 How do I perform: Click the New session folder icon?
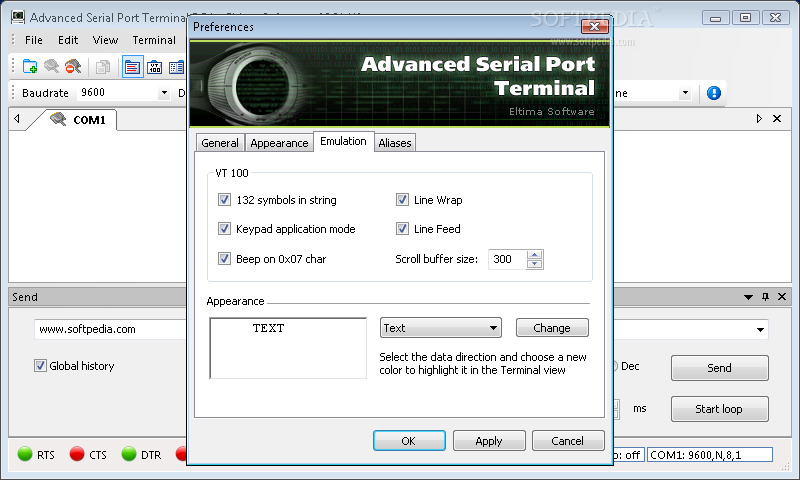coord(30,66)
